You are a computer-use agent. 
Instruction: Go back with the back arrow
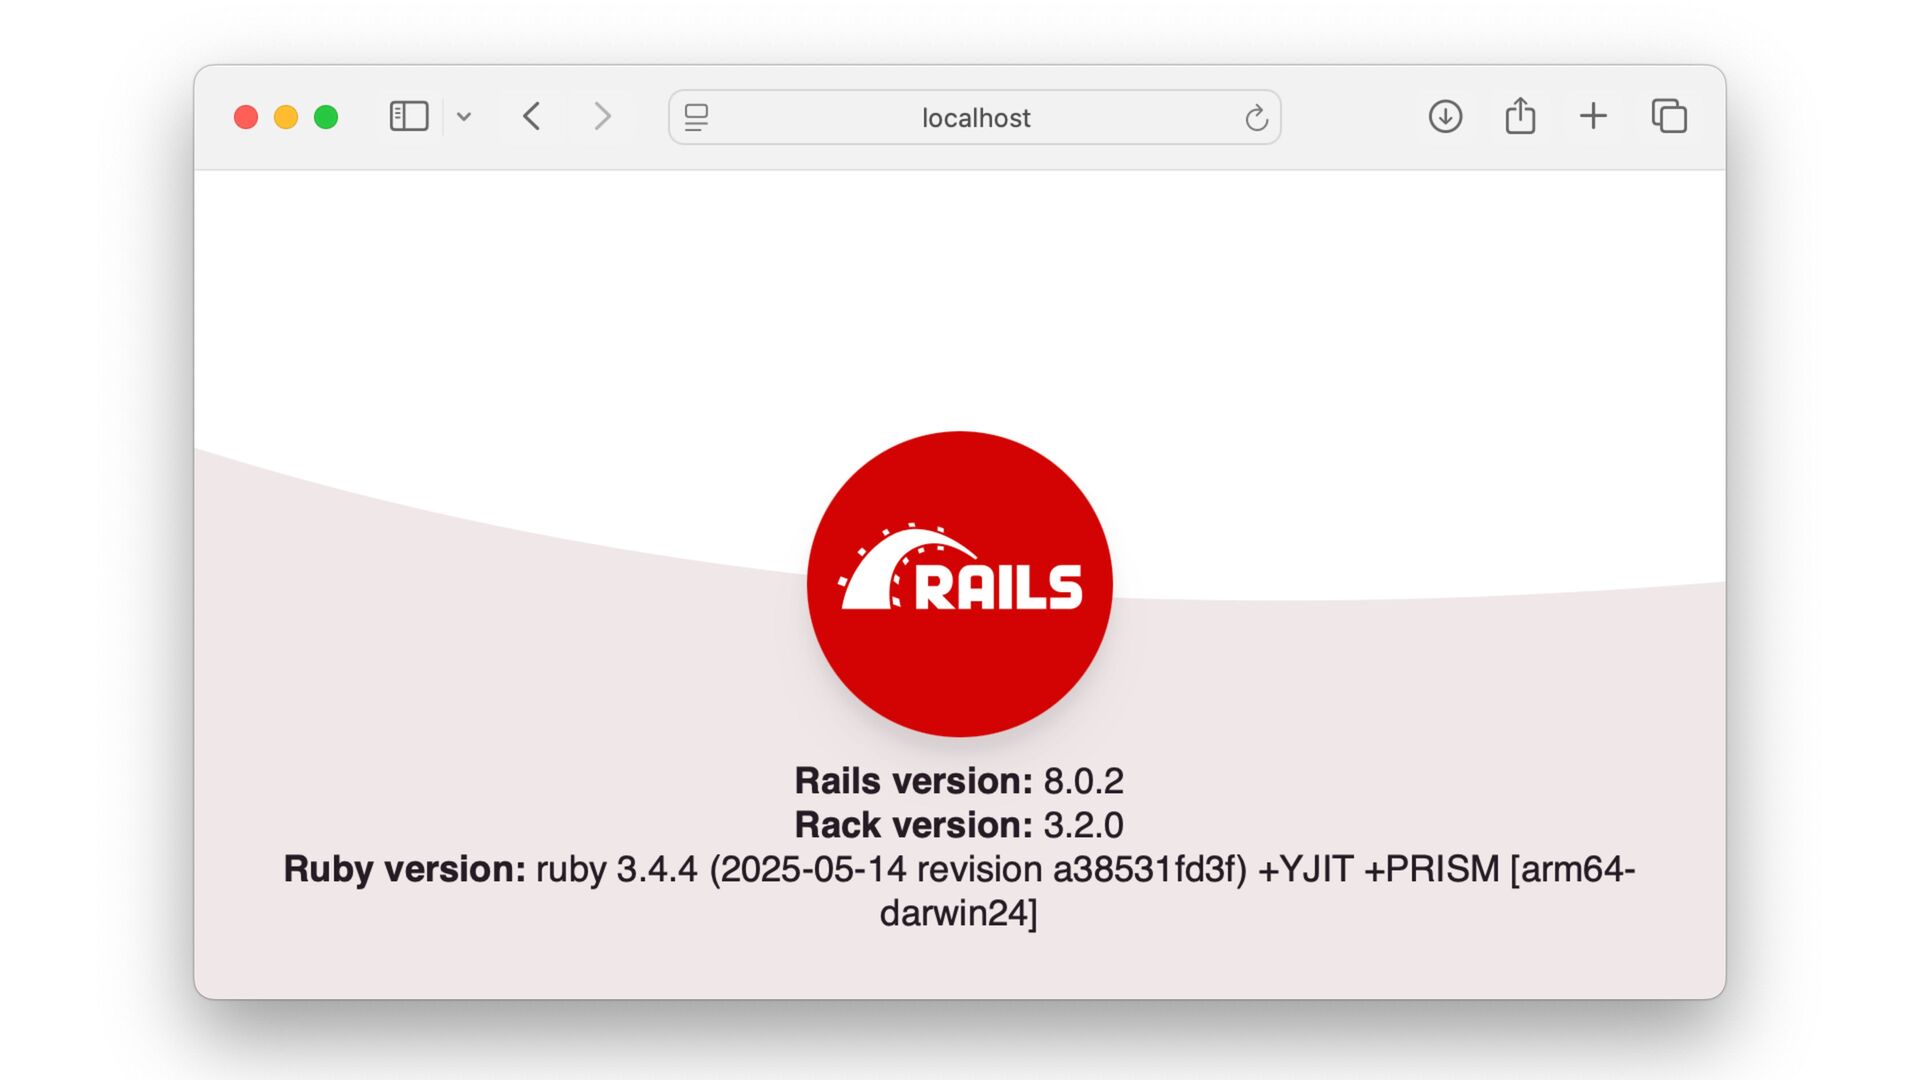click(x=532, y=117)
